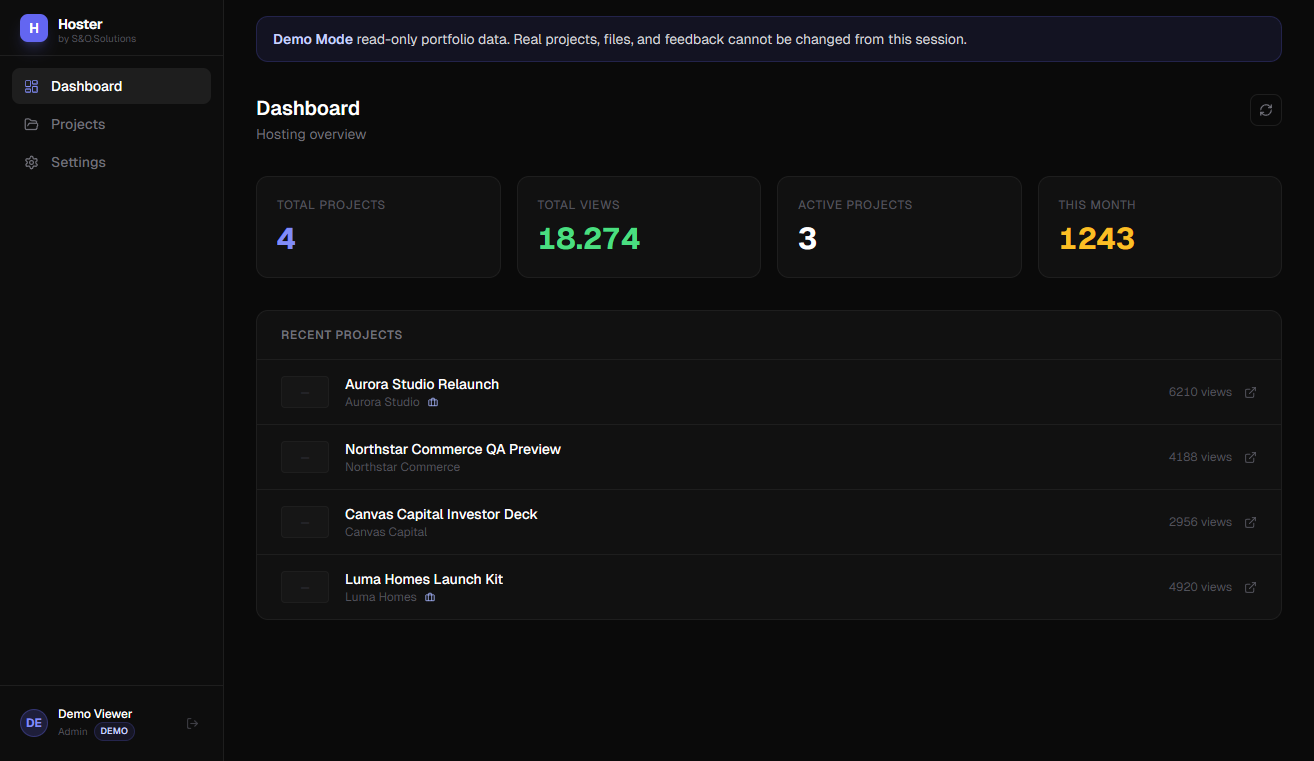Click the Aurora Studio Relaunch thumbnail
This screenshot has width=1314, height=761.
pyautogui.click(x=305, y=392)
